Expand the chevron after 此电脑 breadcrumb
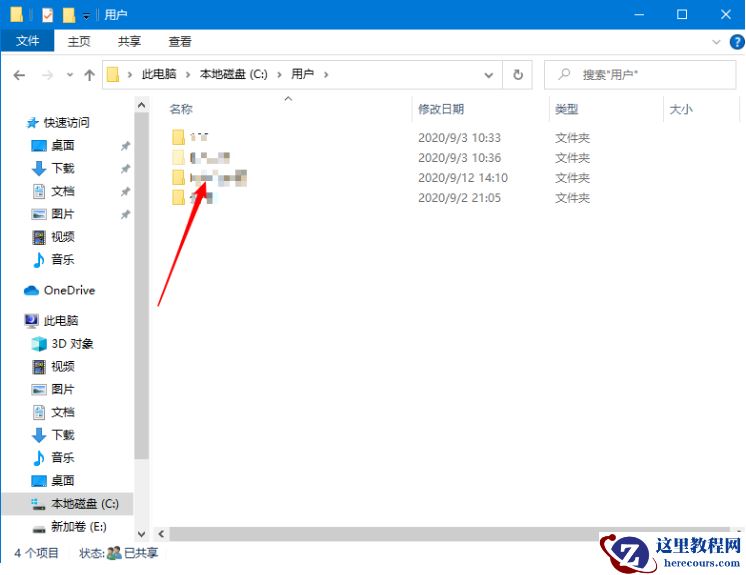The image size is (746, 575). pyautogui.click(x=188, y=75)
